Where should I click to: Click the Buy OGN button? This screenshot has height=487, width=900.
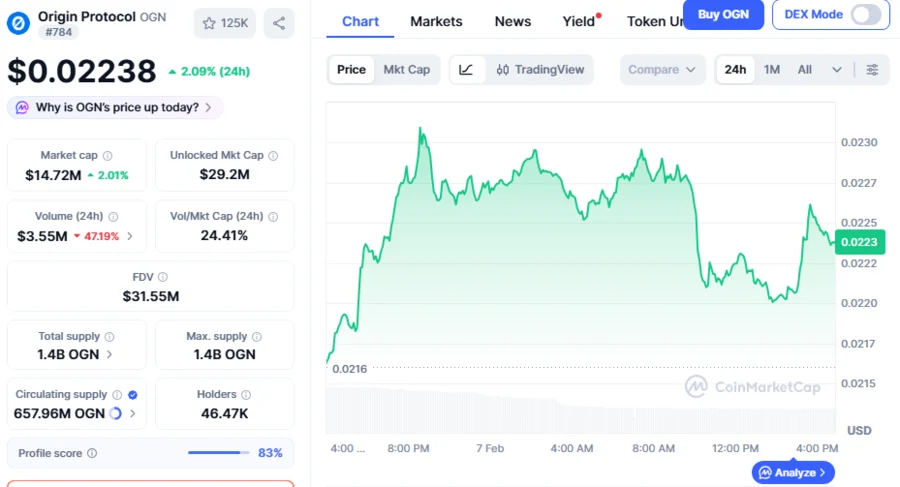pos(723,14)
